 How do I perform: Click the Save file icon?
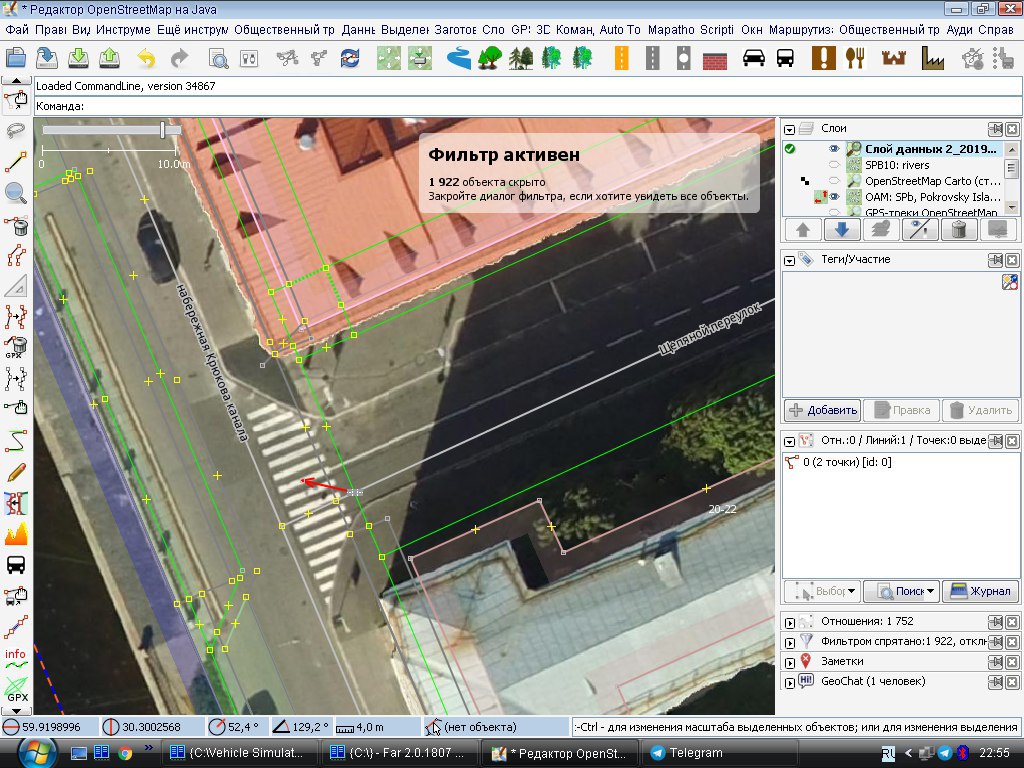click(x=46, y=58)
